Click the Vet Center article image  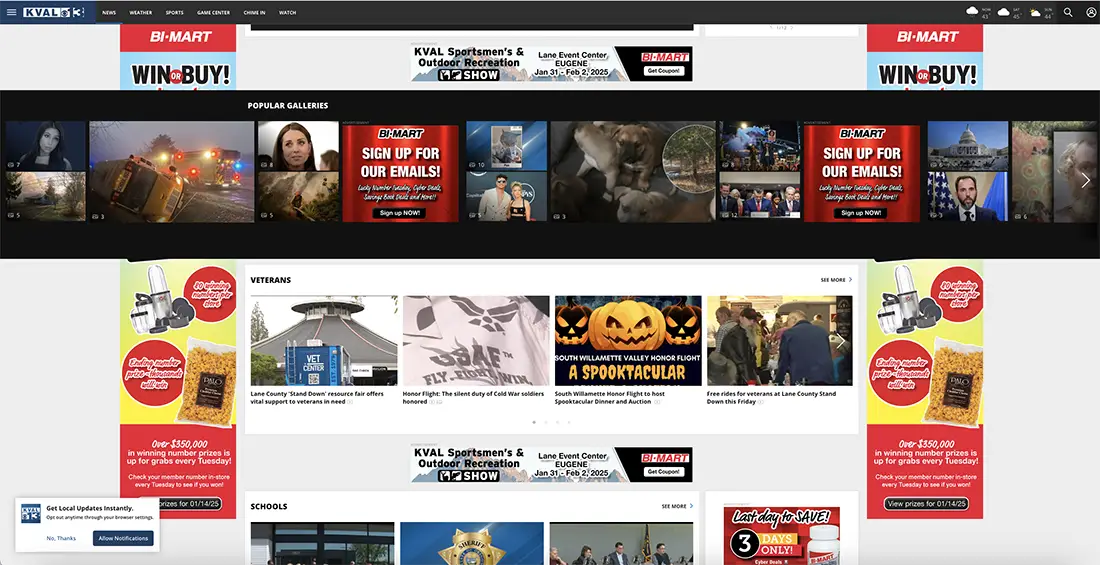pos(324,340)
